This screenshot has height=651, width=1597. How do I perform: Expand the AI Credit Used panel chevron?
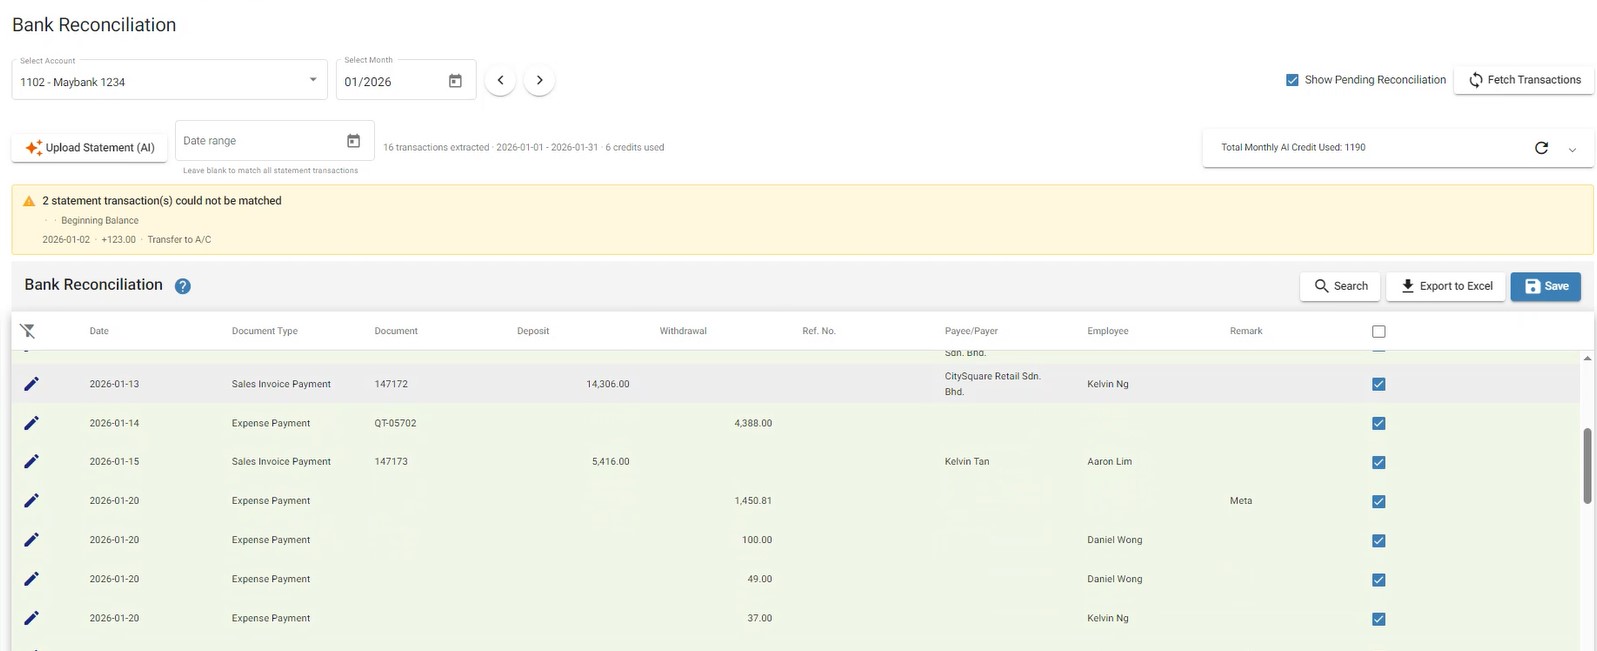pos(1572,149)
